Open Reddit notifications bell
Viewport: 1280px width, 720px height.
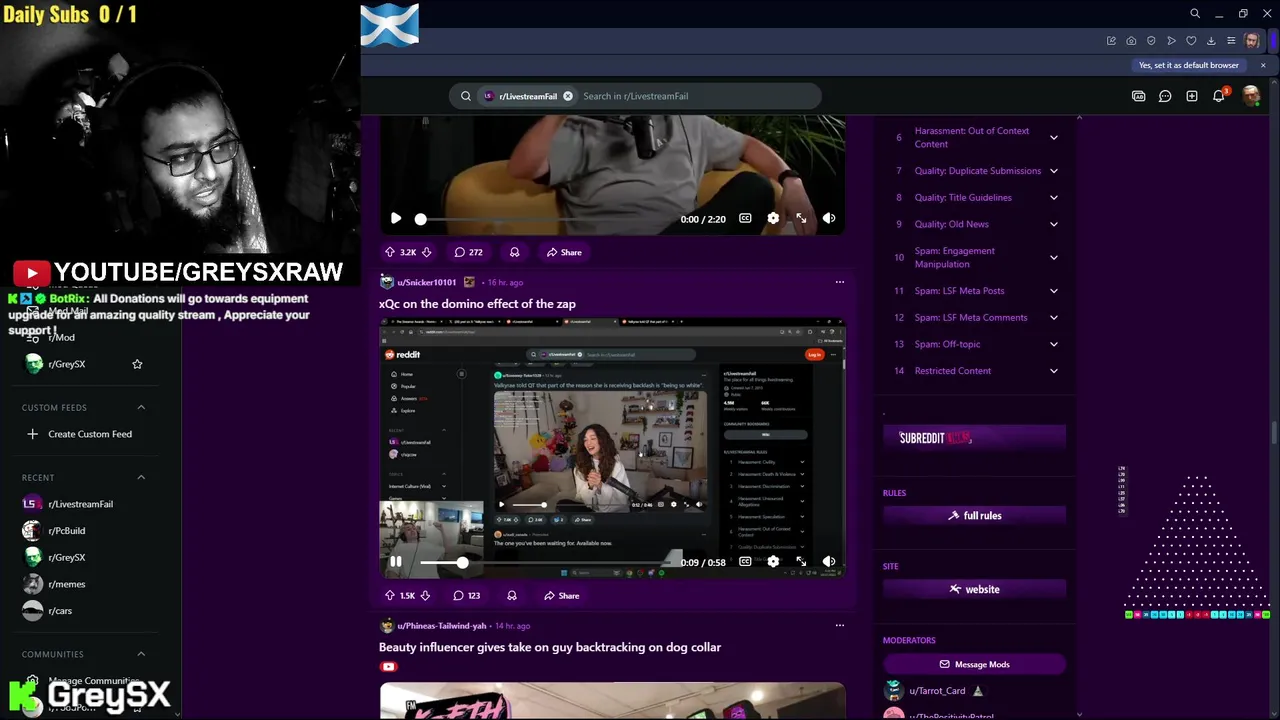(x=1219, y=96)
